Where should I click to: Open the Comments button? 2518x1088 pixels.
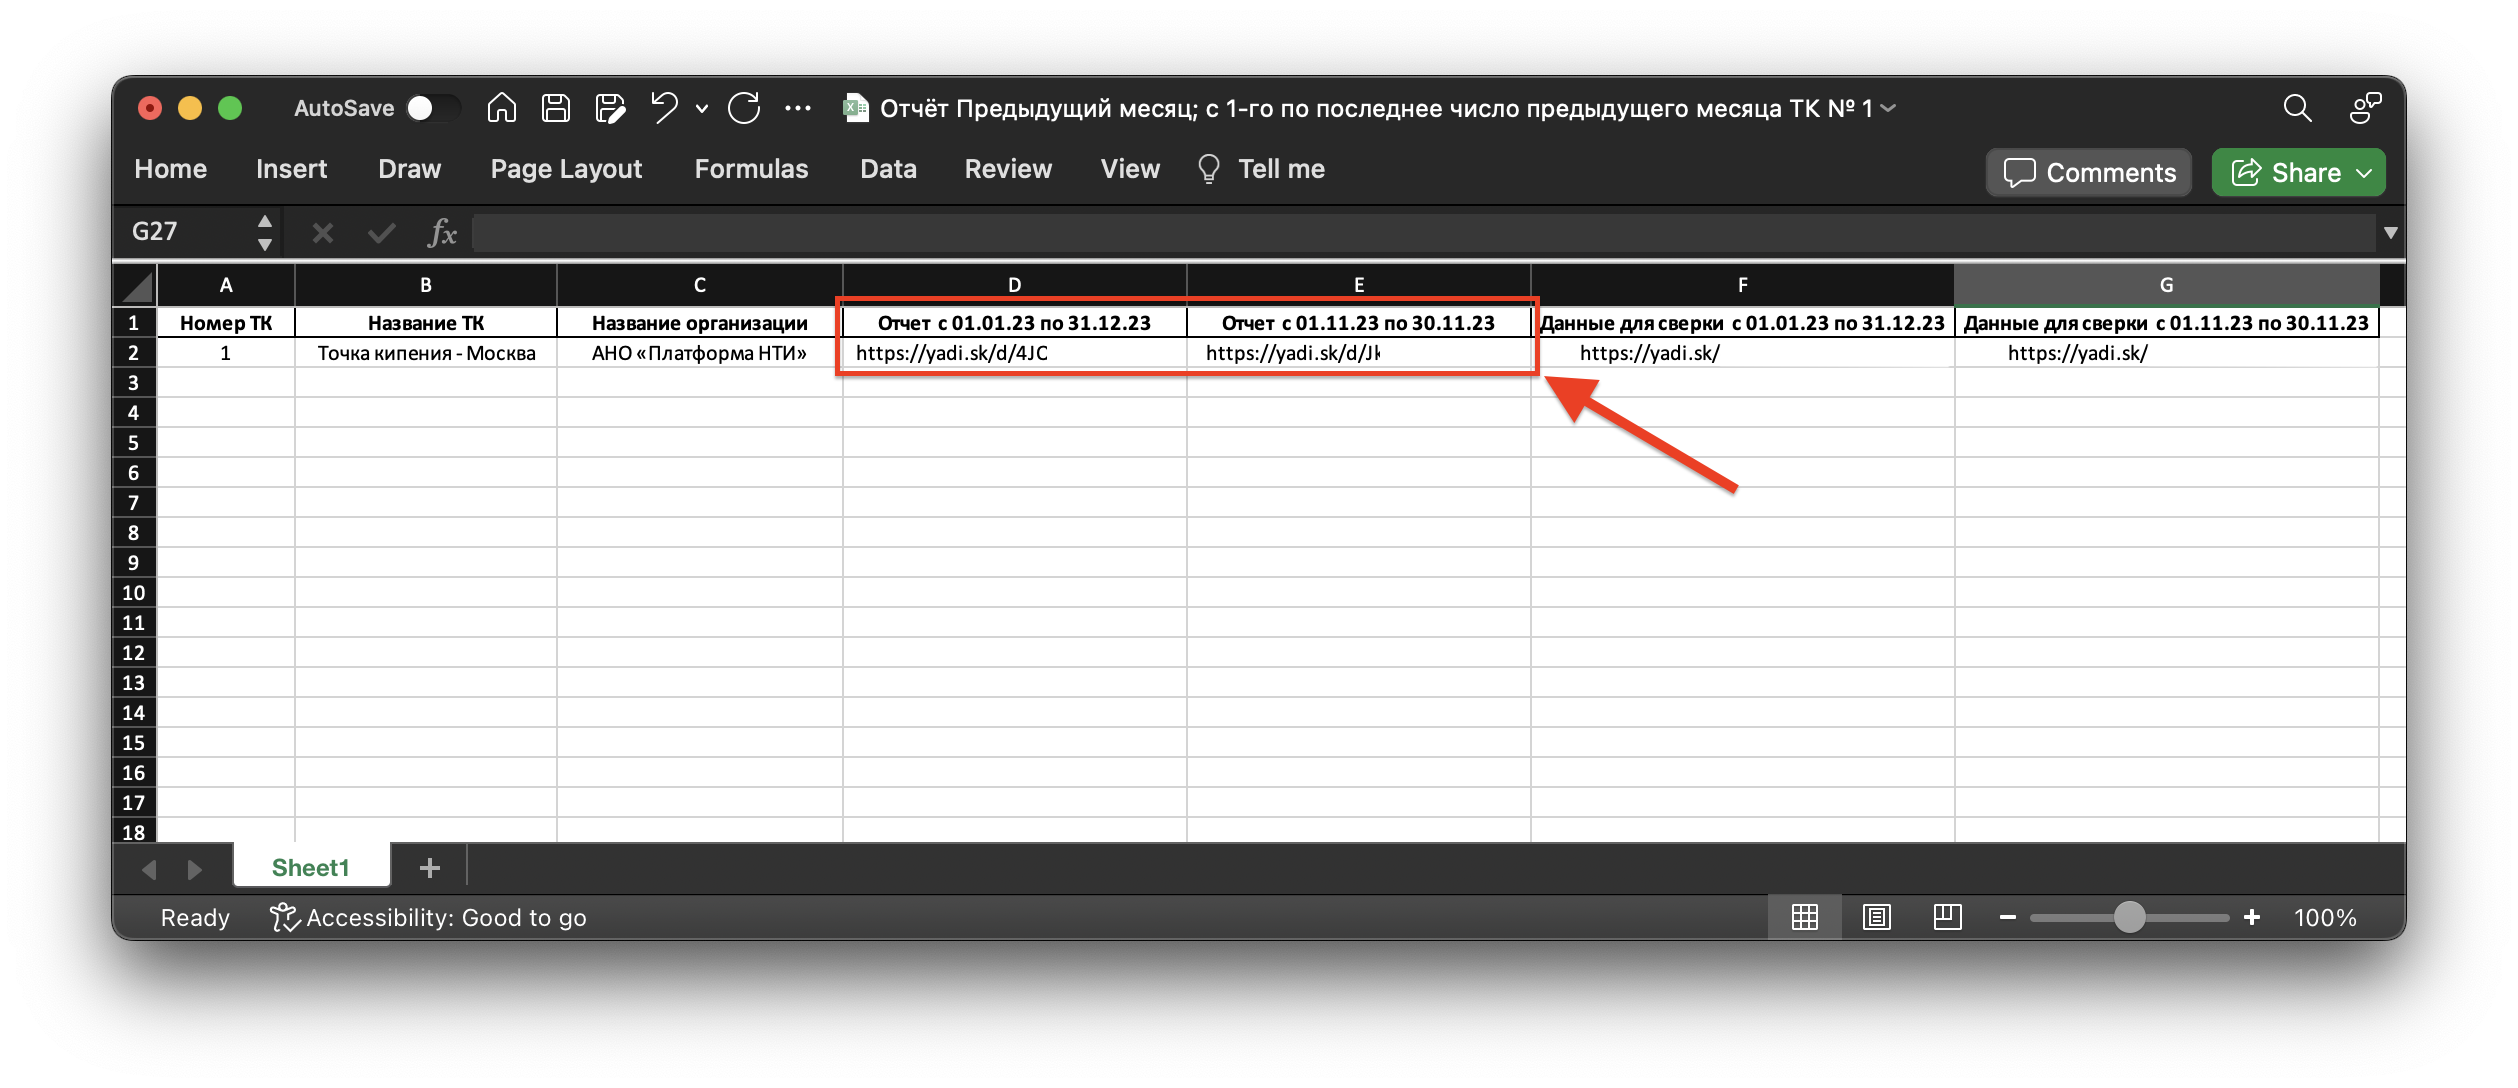pos(2089,173)
